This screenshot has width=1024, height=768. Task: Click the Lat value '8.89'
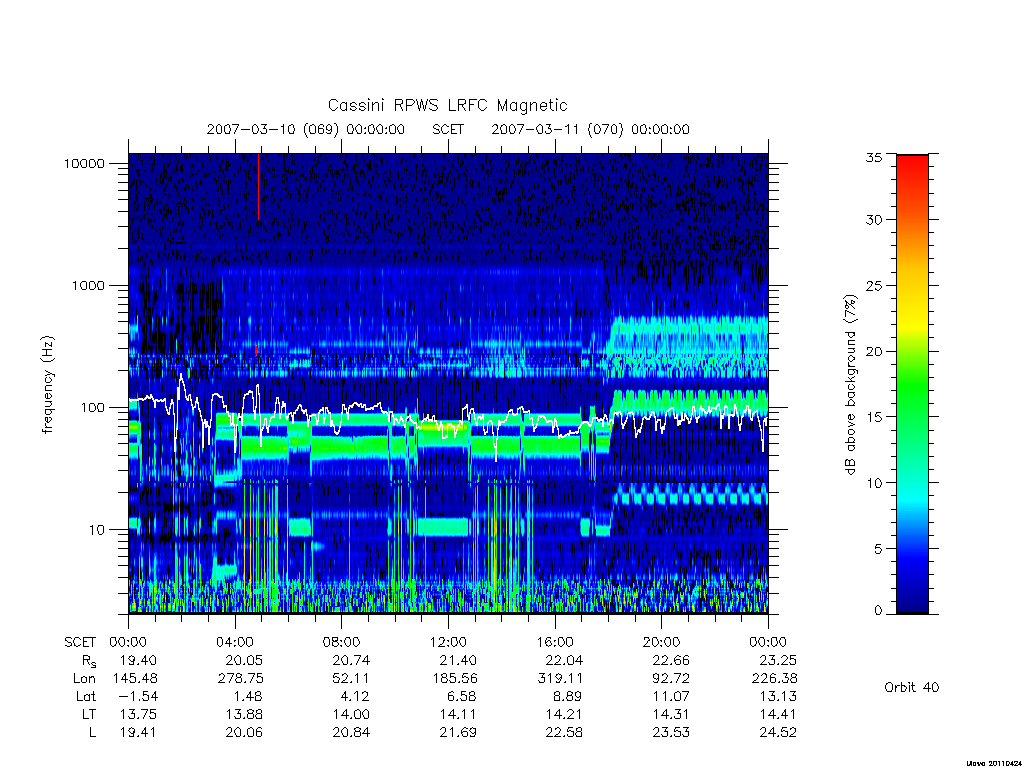pos(568,696)
